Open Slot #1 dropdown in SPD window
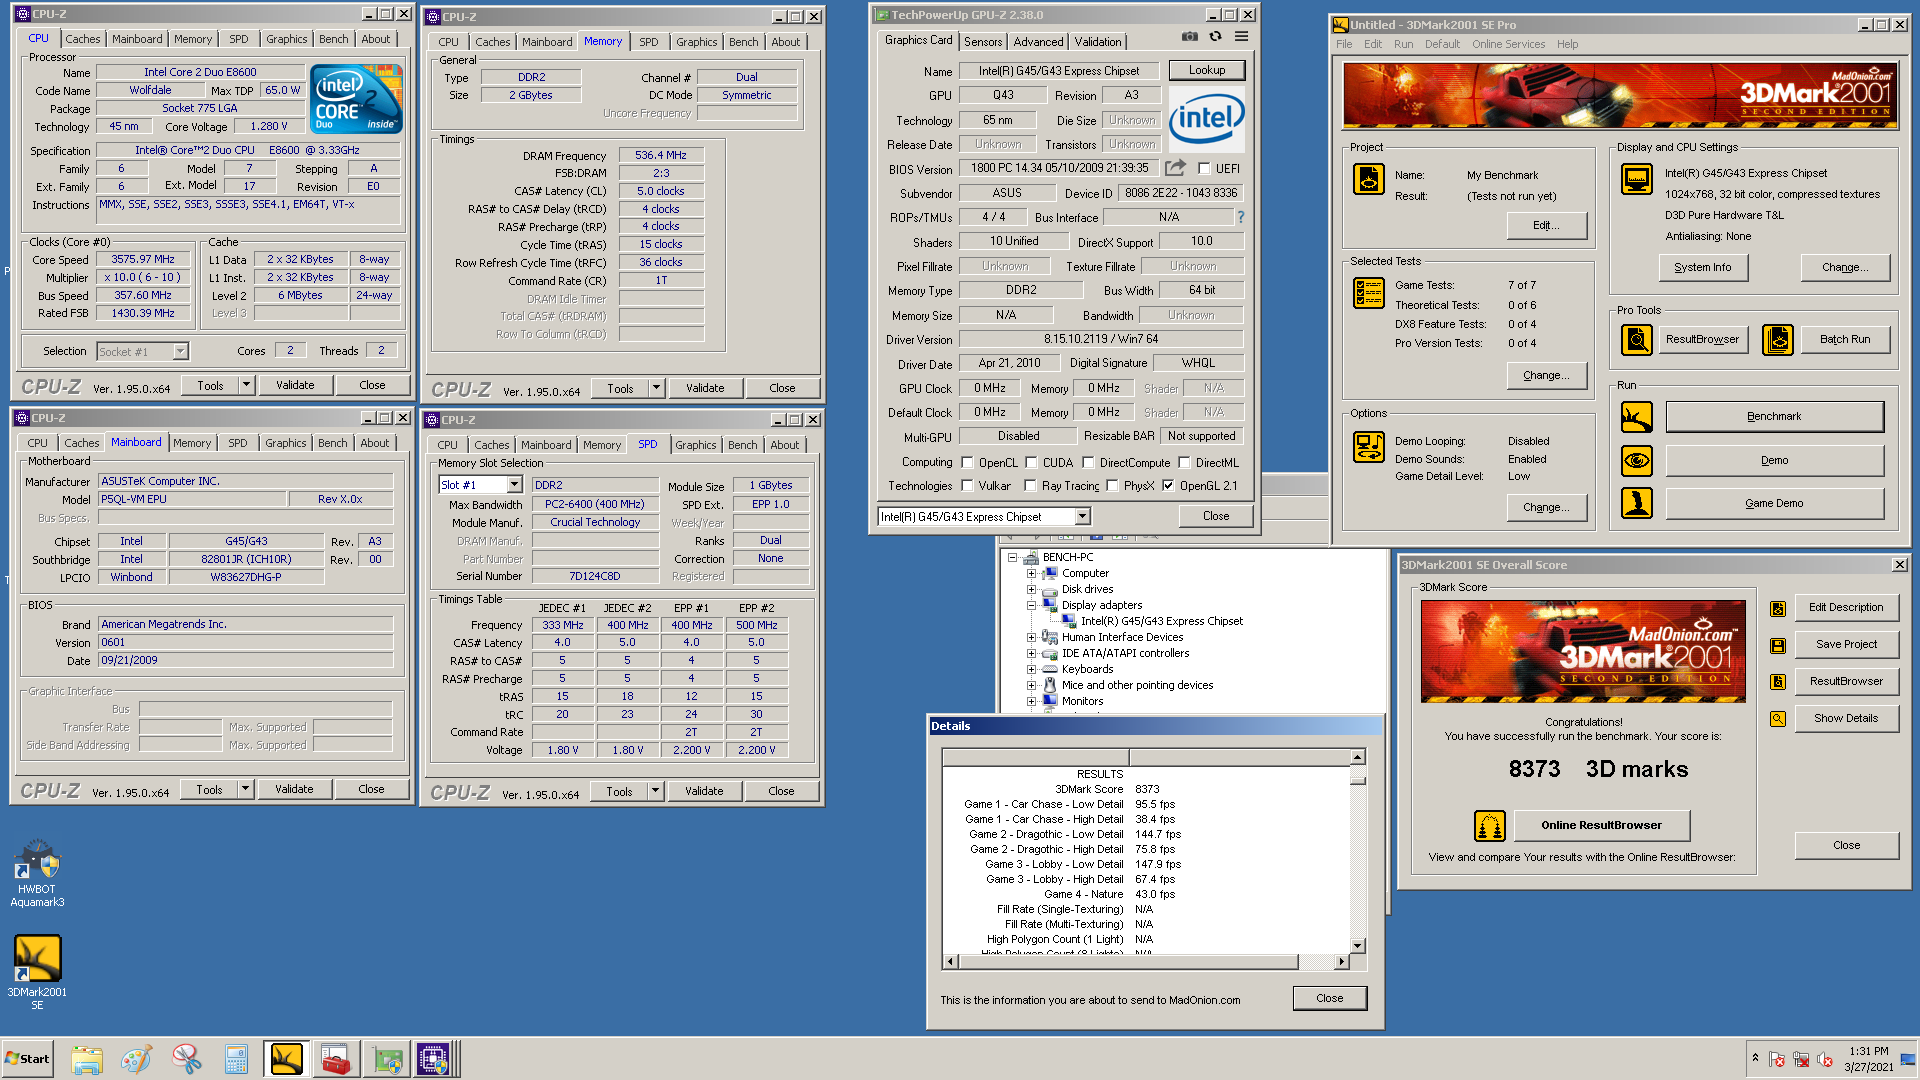The width and height of the screenshot is (1920, 1080). point(514,485)
